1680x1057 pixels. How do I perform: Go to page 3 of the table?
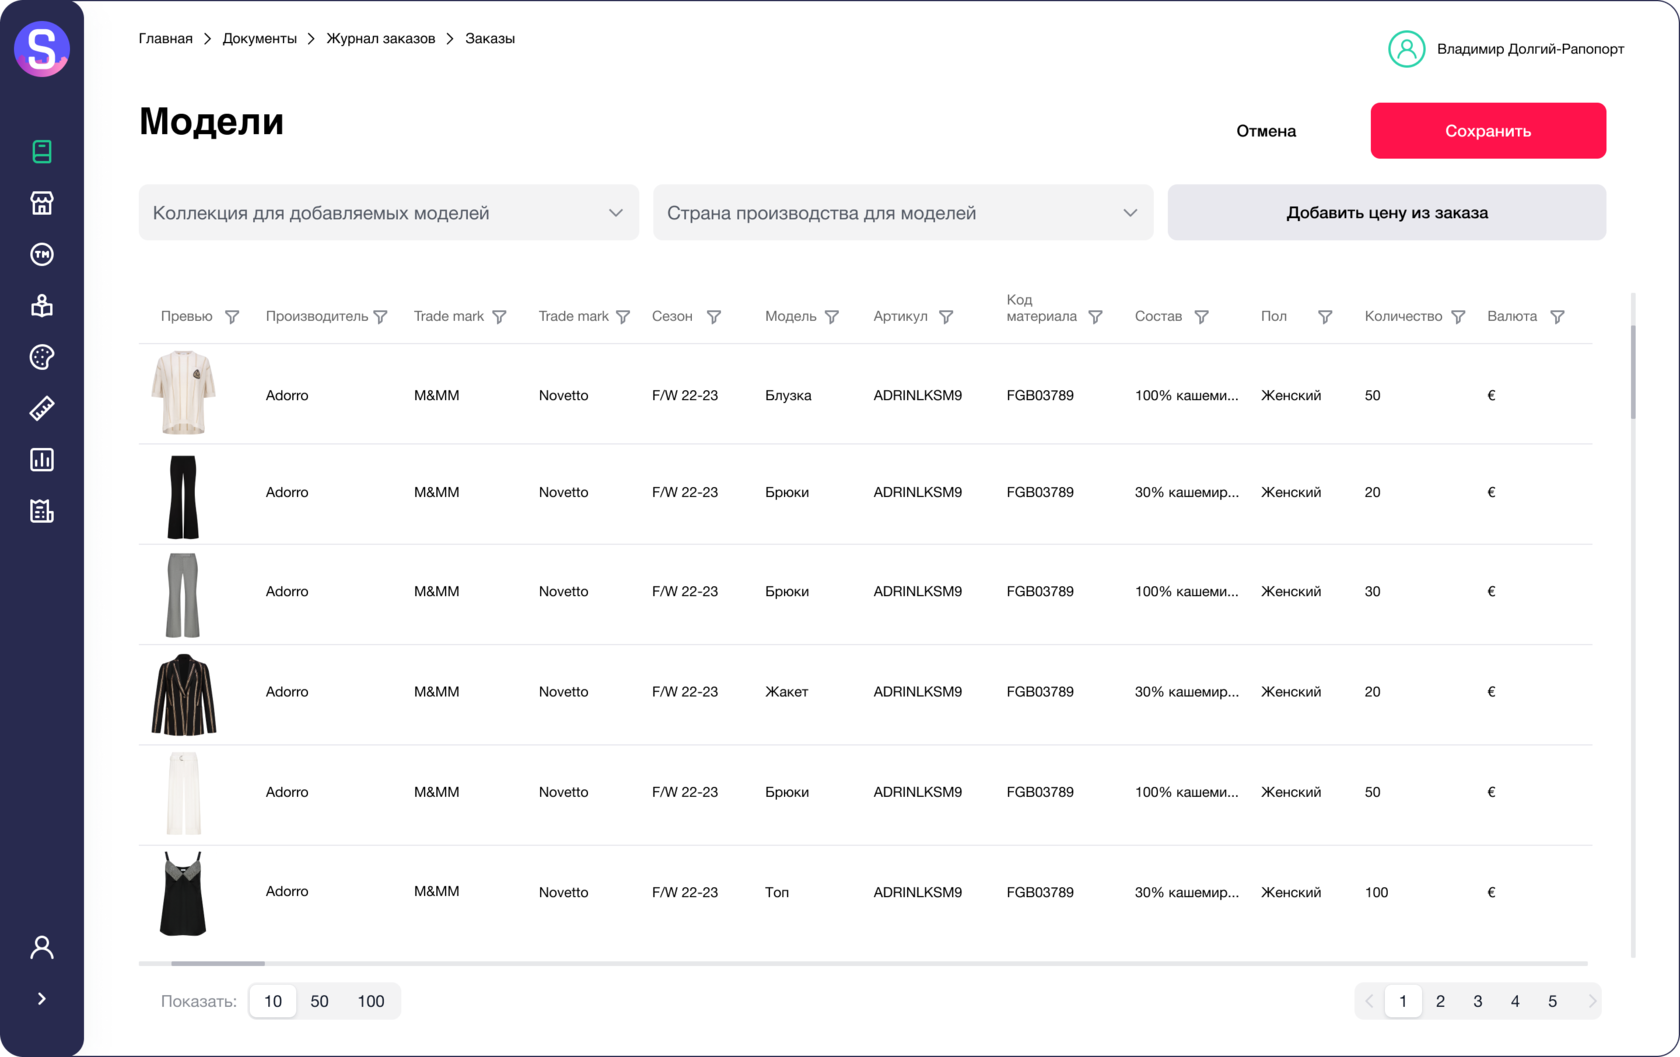[x=1478, y=1001]
